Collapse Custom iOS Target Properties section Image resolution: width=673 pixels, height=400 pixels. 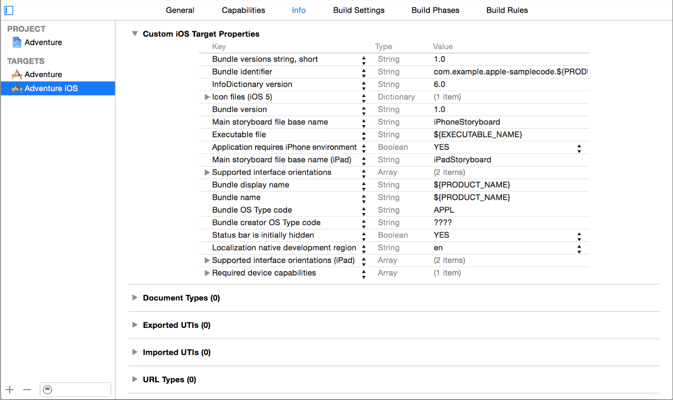[x=135, y=33]
